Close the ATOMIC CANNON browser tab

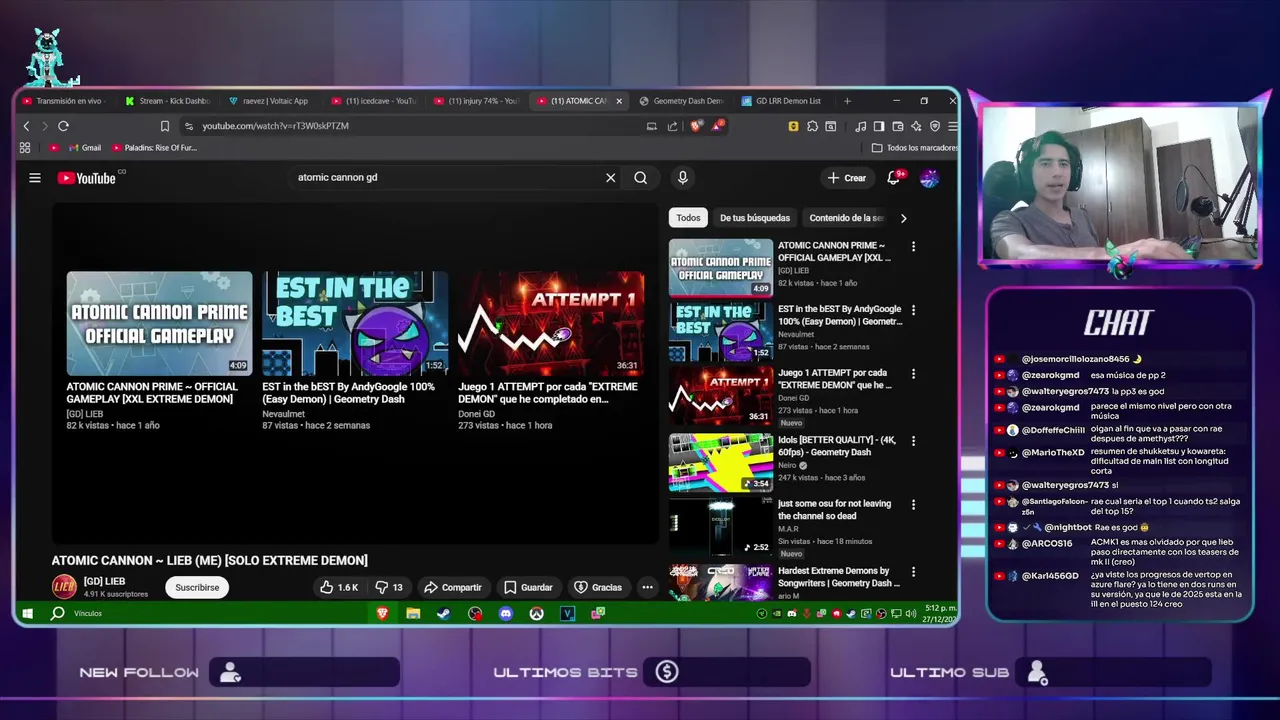[619, 101]
